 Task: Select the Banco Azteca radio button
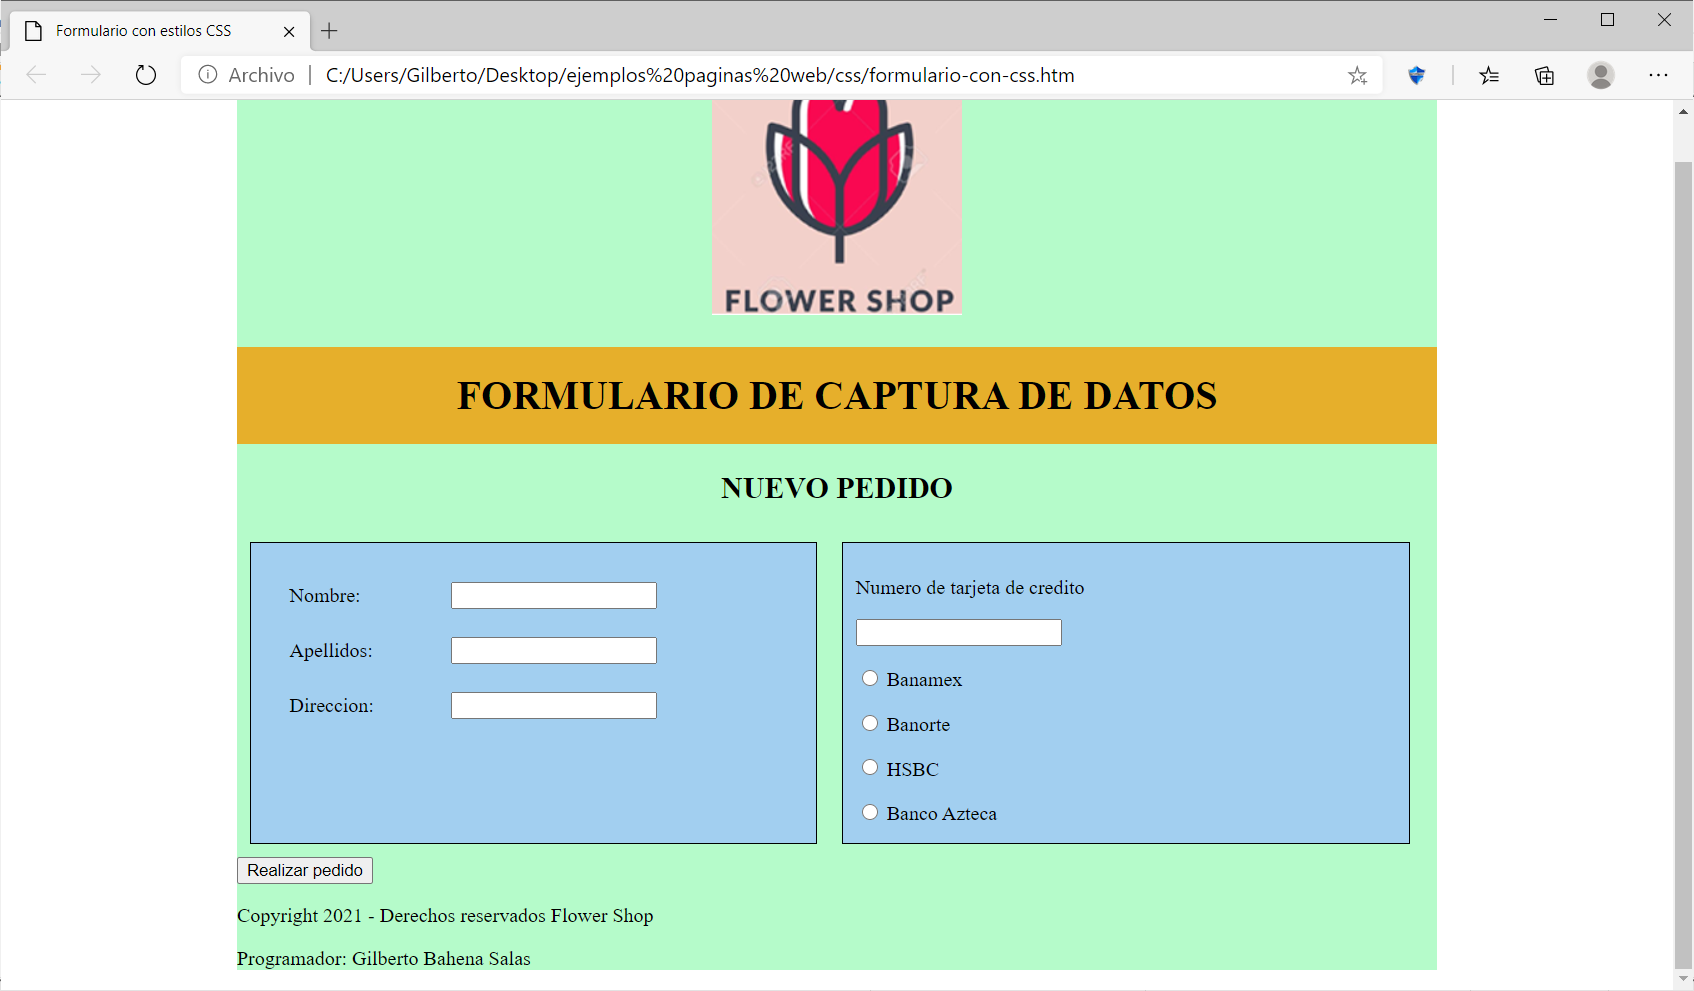pos(870,812)
